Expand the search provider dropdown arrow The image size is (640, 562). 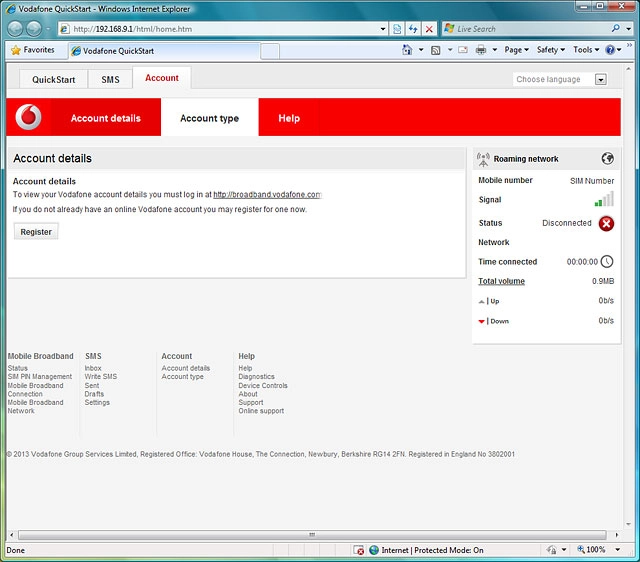pos(629,29)
